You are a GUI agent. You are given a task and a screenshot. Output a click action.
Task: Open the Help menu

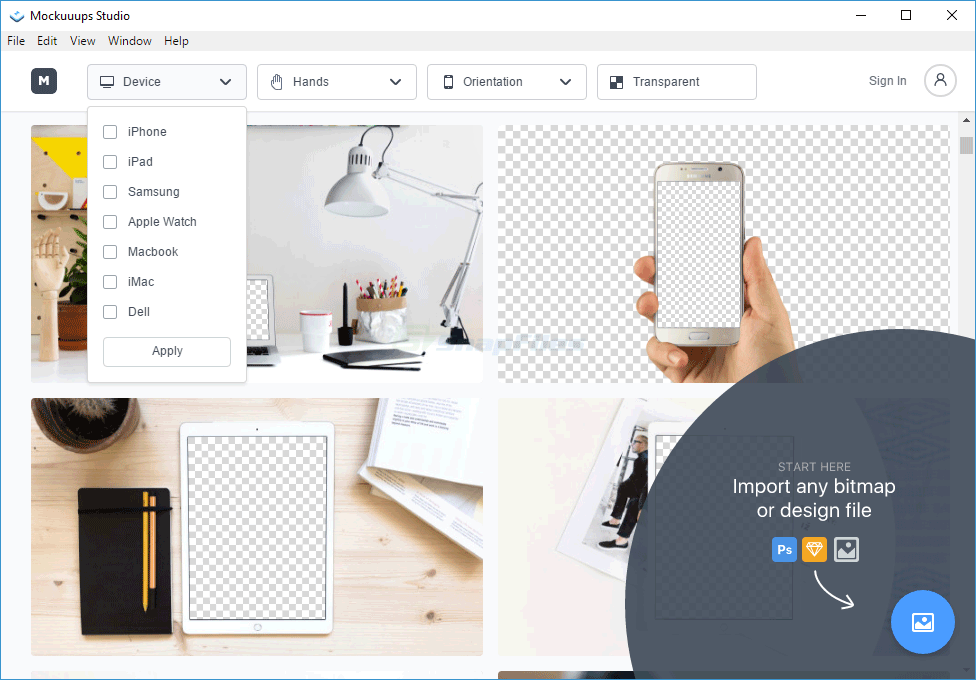pos(176,41)
